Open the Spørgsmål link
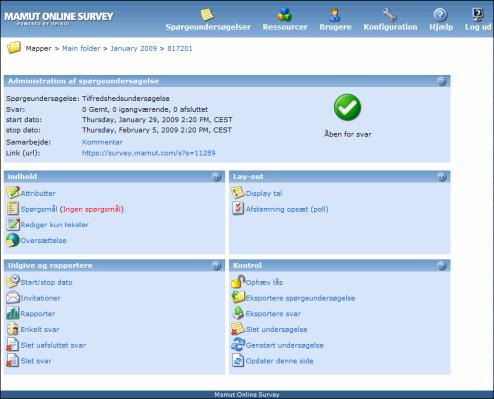 click(x=39, y=209)
